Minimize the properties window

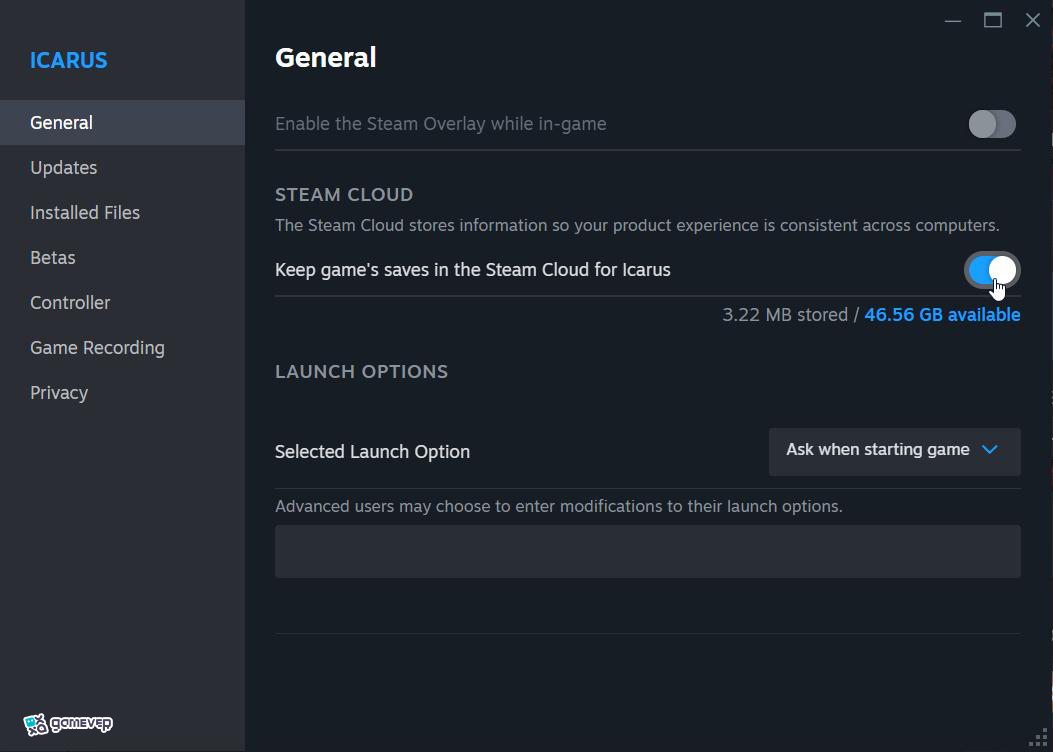952,21
